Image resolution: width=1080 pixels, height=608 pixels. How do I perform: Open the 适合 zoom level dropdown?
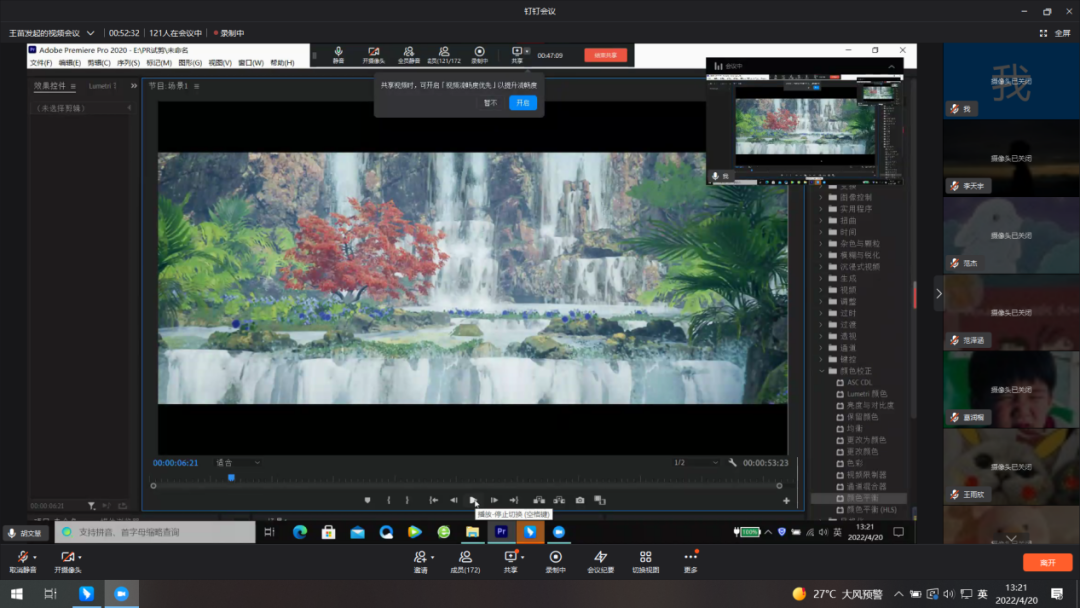tap(238, 463)
